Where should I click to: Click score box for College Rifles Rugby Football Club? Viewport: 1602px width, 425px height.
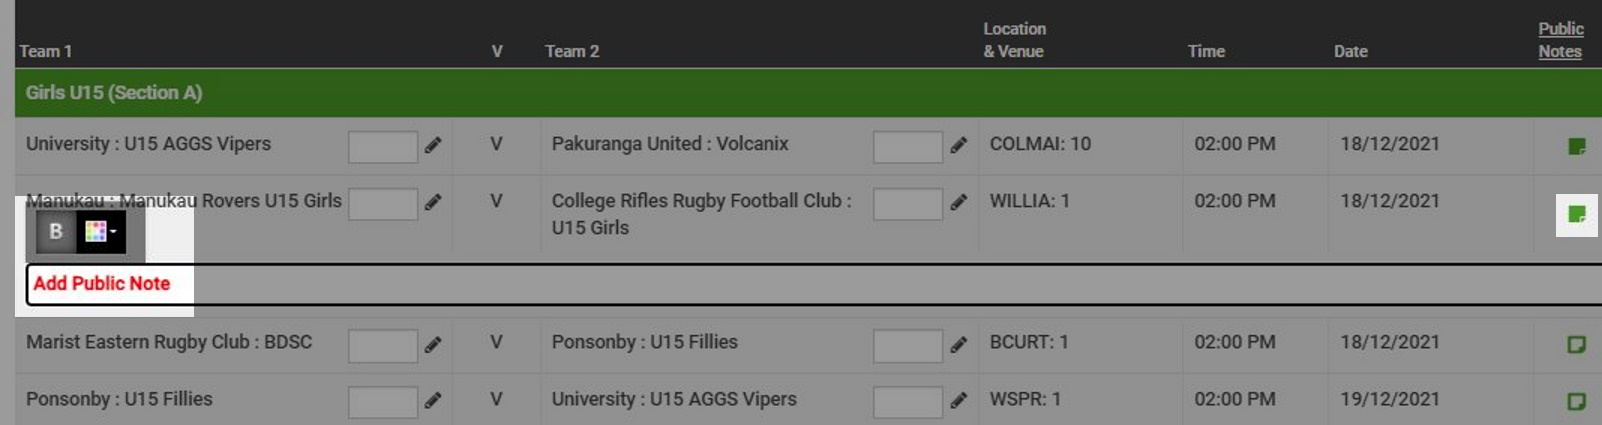point(908,203)
